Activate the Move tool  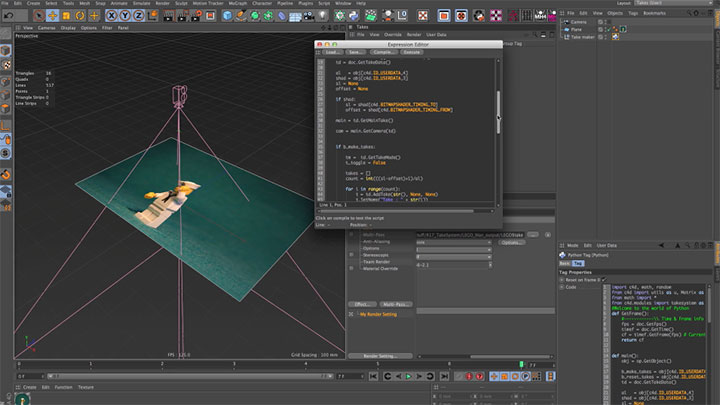click(x=52, y=16)
